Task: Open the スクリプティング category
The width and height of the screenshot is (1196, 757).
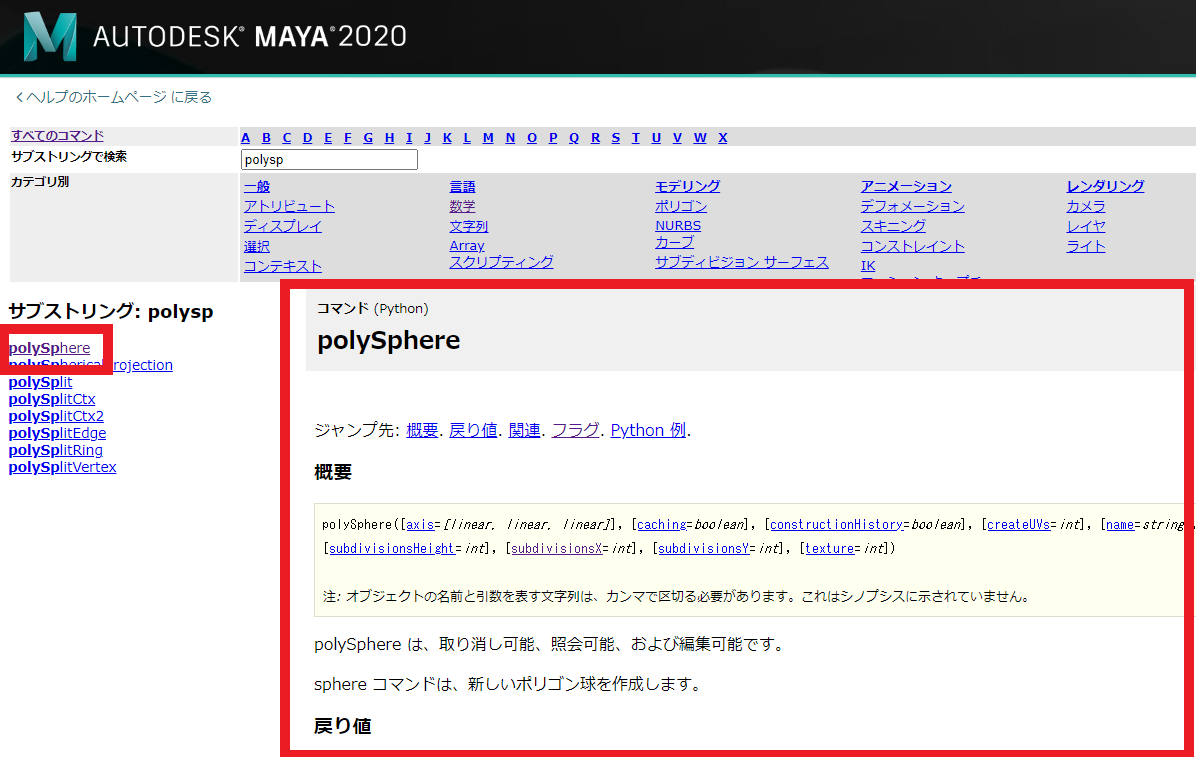Action: click(501, 262)
